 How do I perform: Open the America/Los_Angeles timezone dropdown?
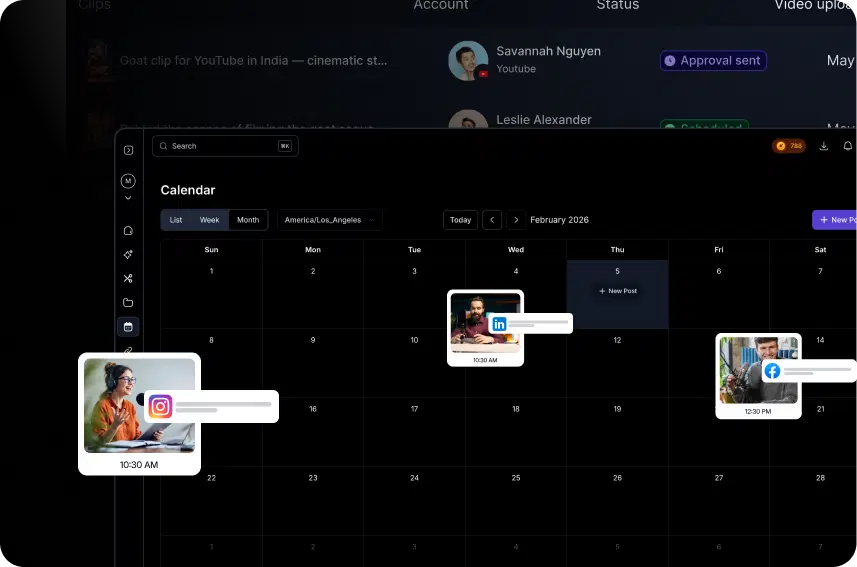click(x=329, y=220)
